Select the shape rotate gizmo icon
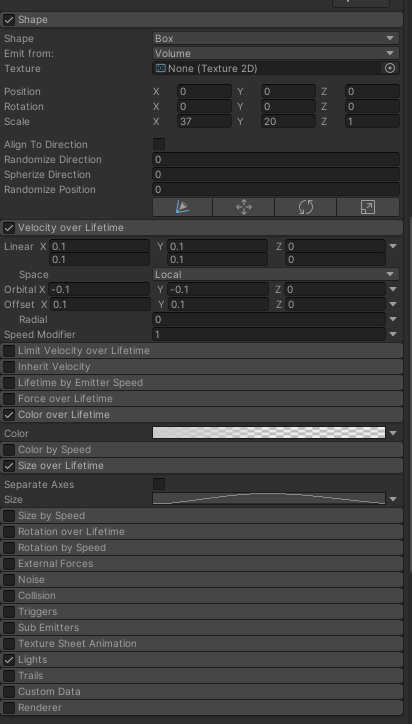The width and height of the screenshot is (412, 724). [305, 207]
